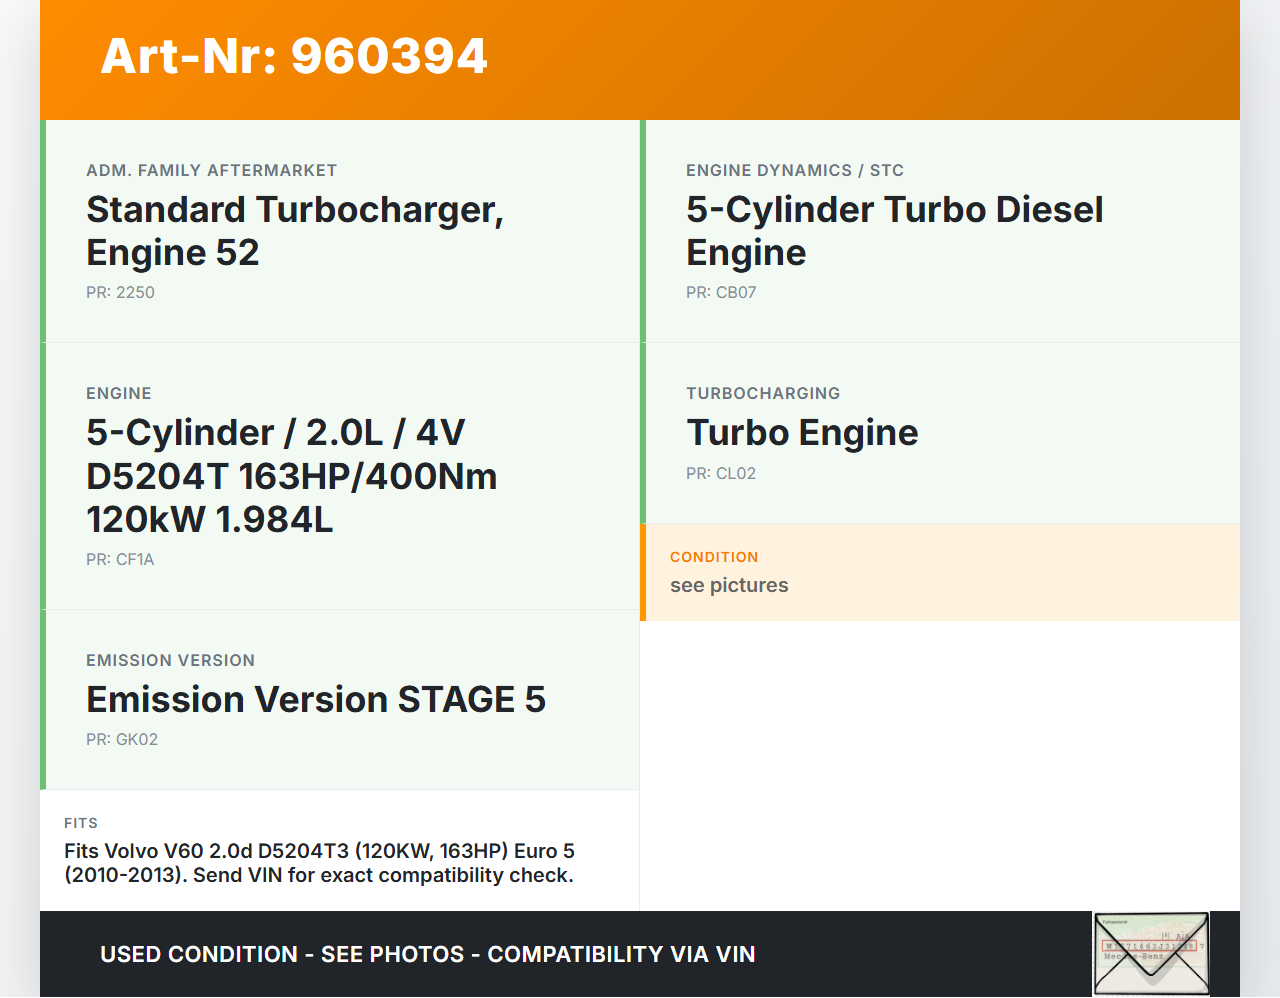Select the Turbocharging label
This screenshot has width=1280, height=998.
pos(762,394)
